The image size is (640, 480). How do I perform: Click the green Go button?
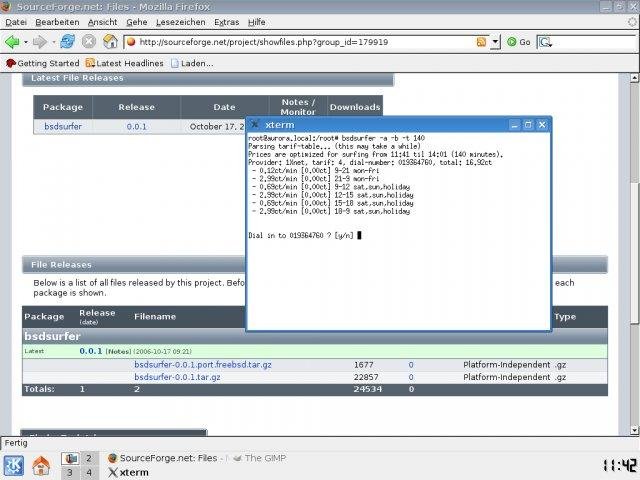tap(519, 42)
